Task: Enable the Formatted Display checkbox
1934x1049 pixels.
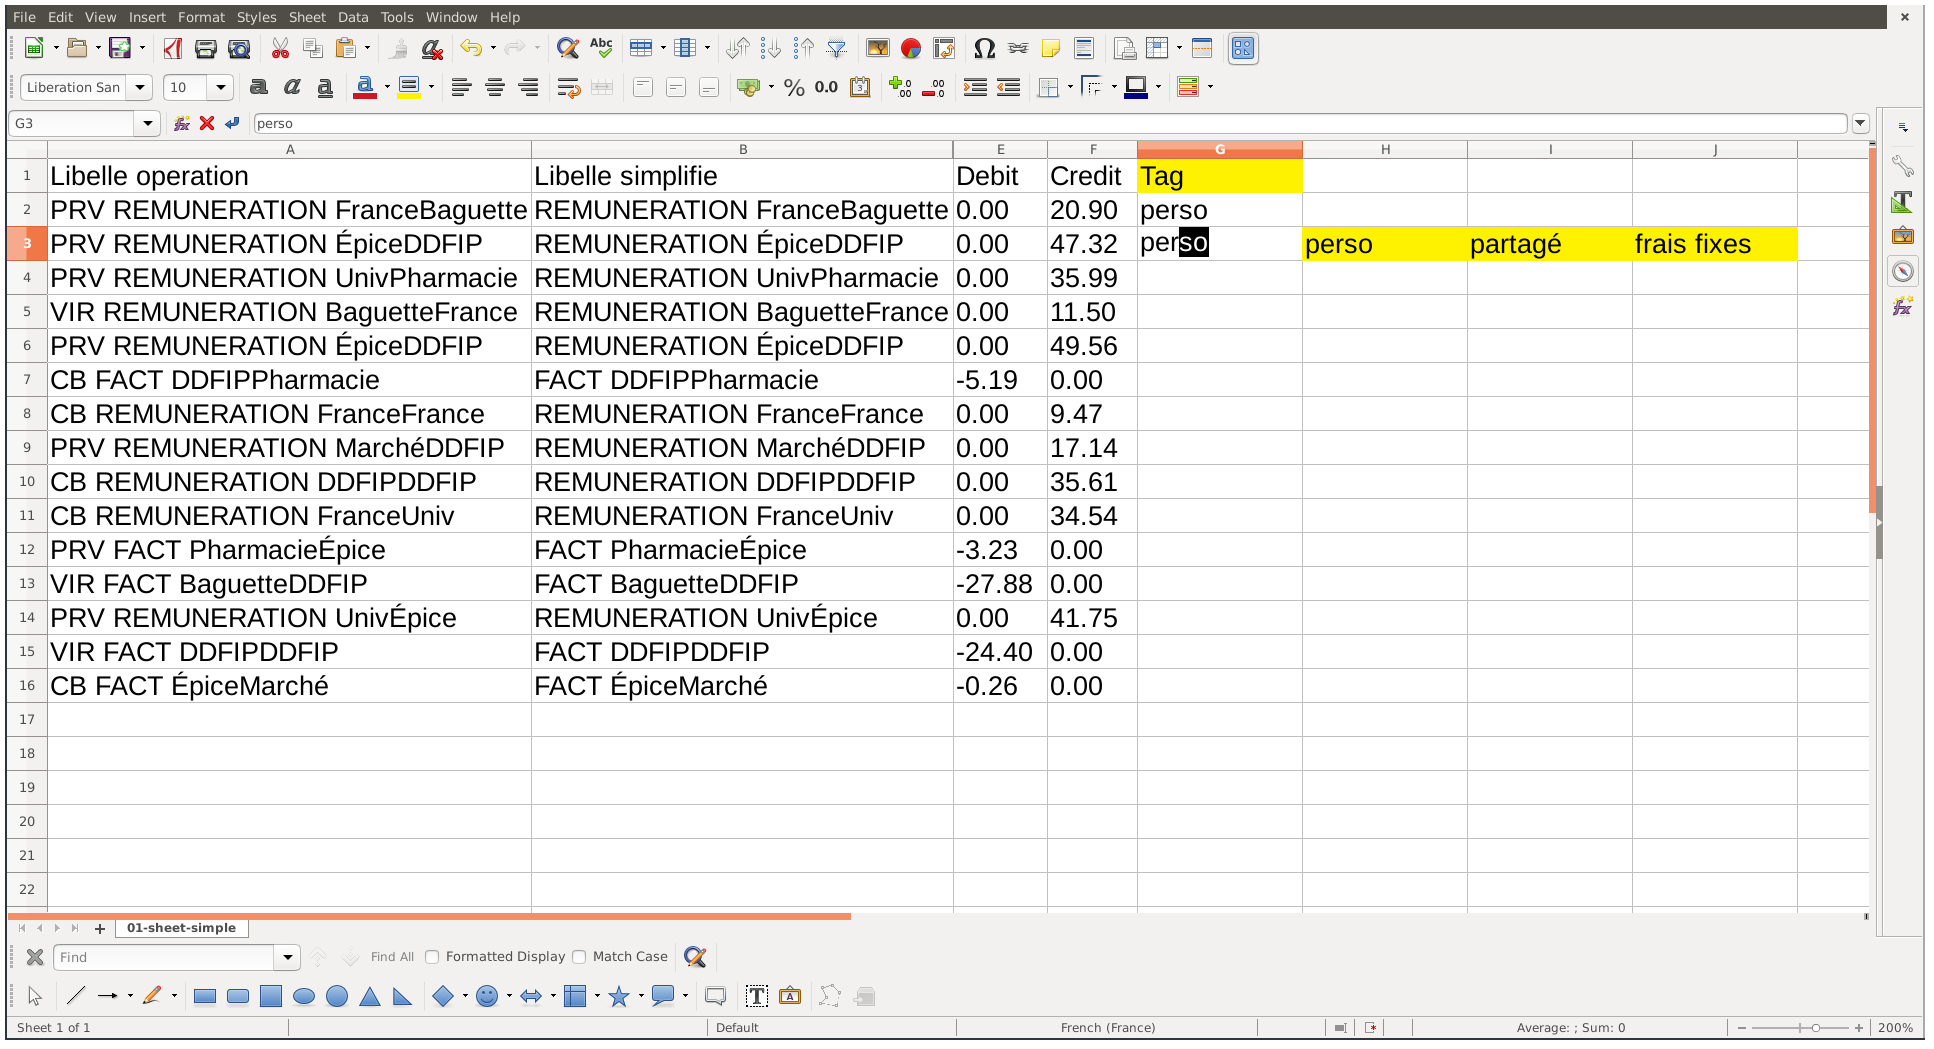Action: (432, 957)
